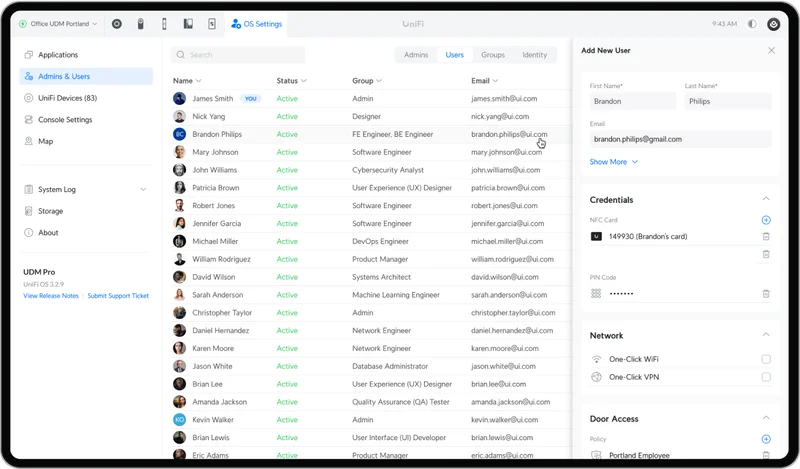800x469 pixels.
Task: Open the About page
Action: coord(86,232)
